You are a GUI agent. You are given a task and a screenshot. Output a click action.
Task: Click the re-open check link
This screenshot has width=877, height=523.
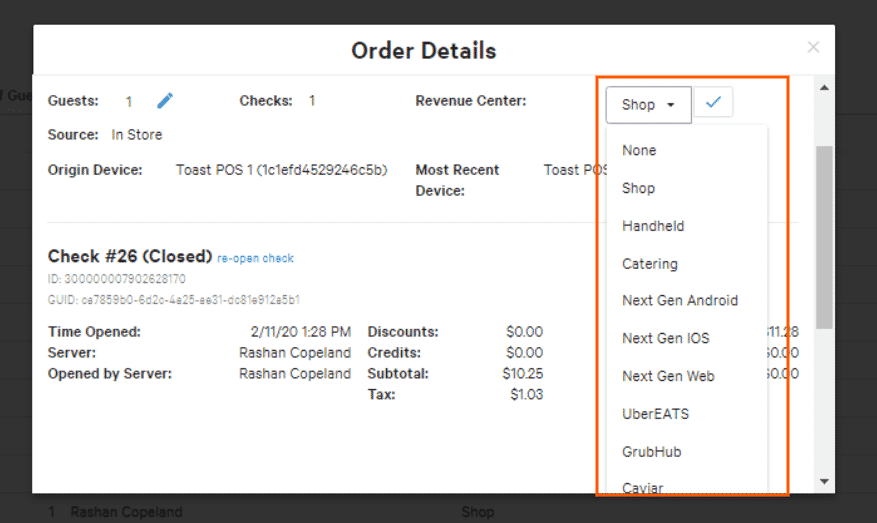[255, 258]
